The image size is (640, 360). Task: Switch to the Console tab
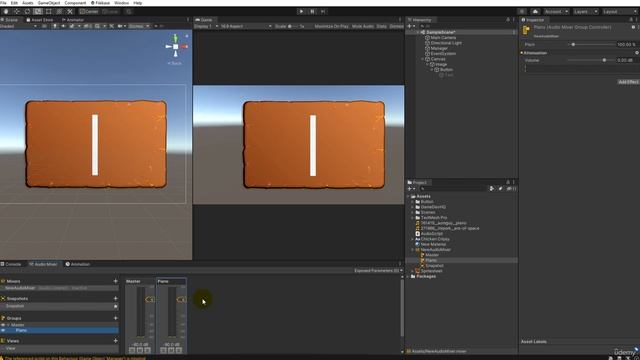(11, 264)
